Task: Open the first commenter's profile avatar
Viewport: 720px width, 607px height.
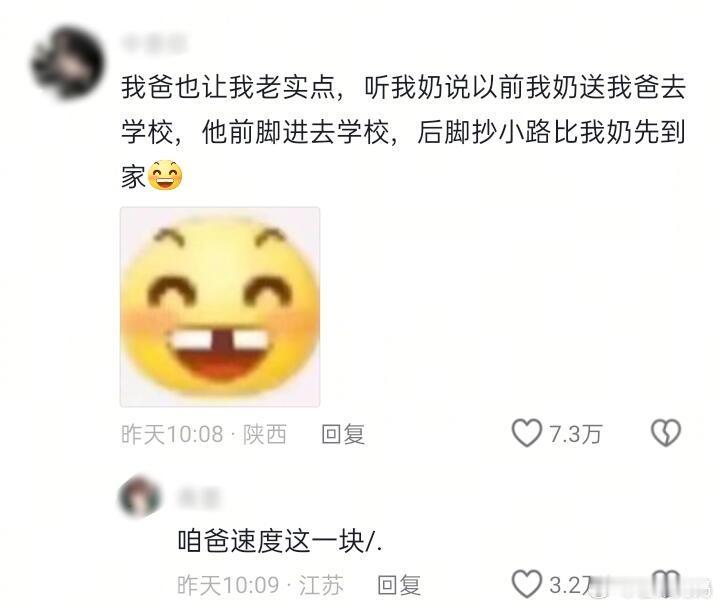Action: click(68, 63)
